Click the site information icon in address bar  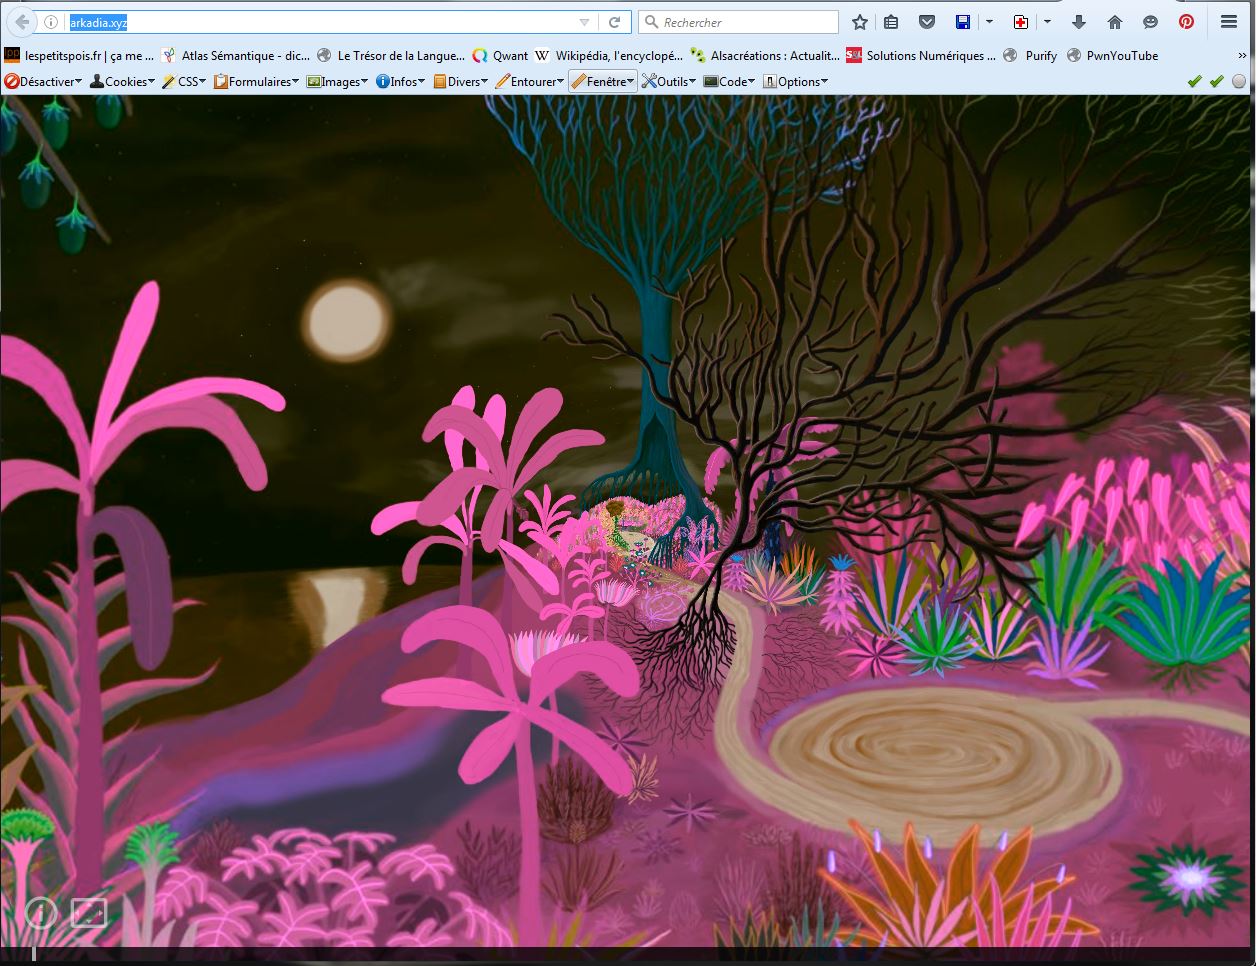pos(51,22)
